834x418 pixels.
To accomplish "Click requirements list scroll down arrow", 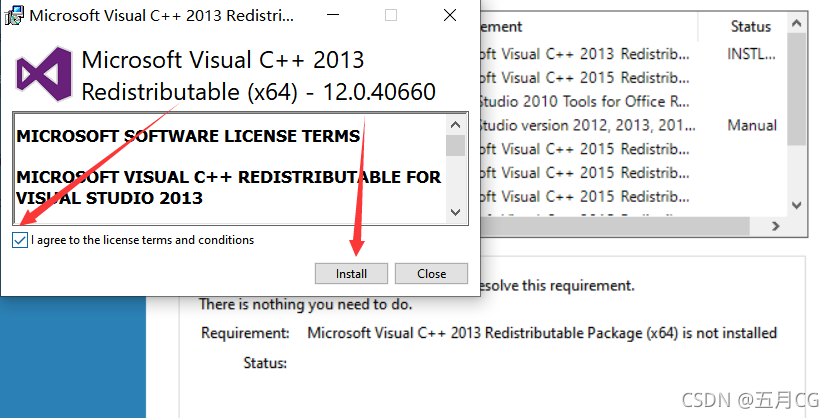I will pos(796,205).
